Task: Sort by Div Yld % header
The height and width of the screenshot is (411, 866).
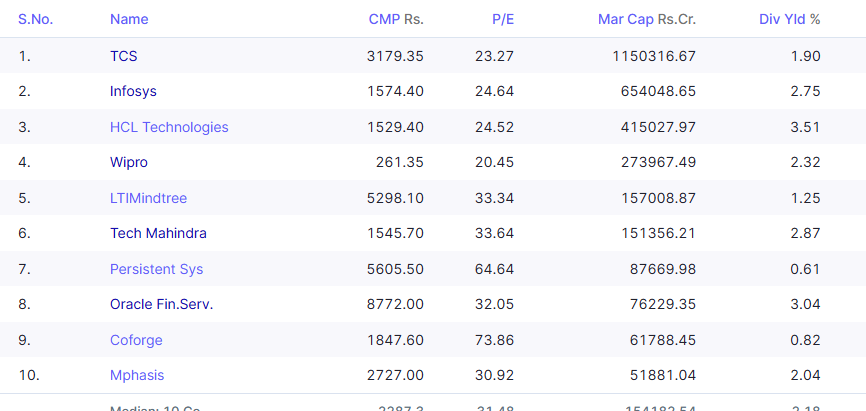Action: (x=789, y=19)
